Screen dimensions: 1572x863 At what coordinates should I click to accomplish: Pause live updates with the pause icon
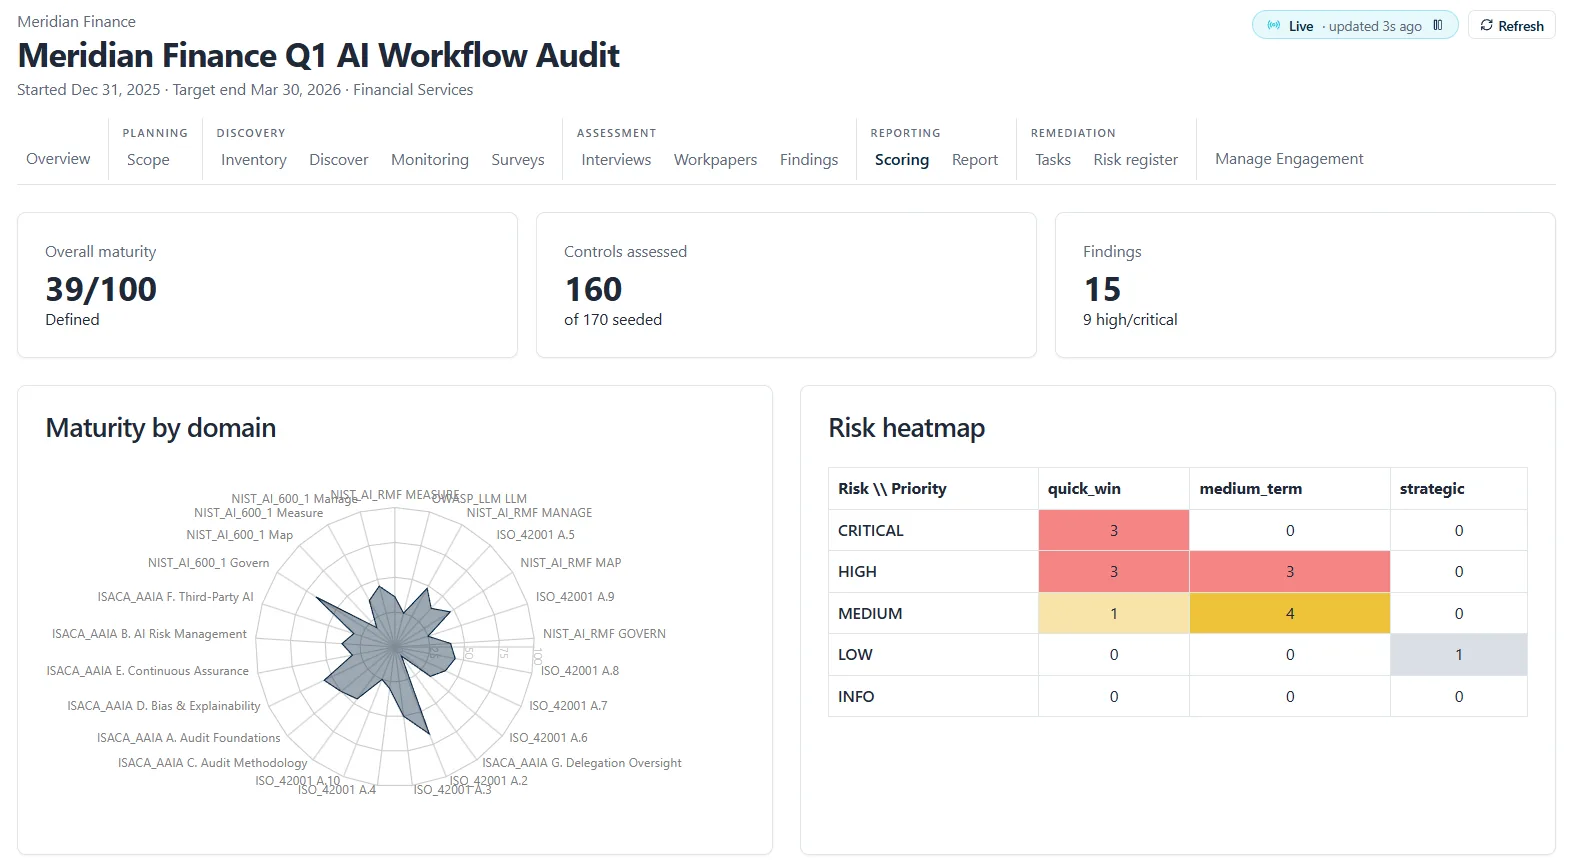[x=1438, y=26]
